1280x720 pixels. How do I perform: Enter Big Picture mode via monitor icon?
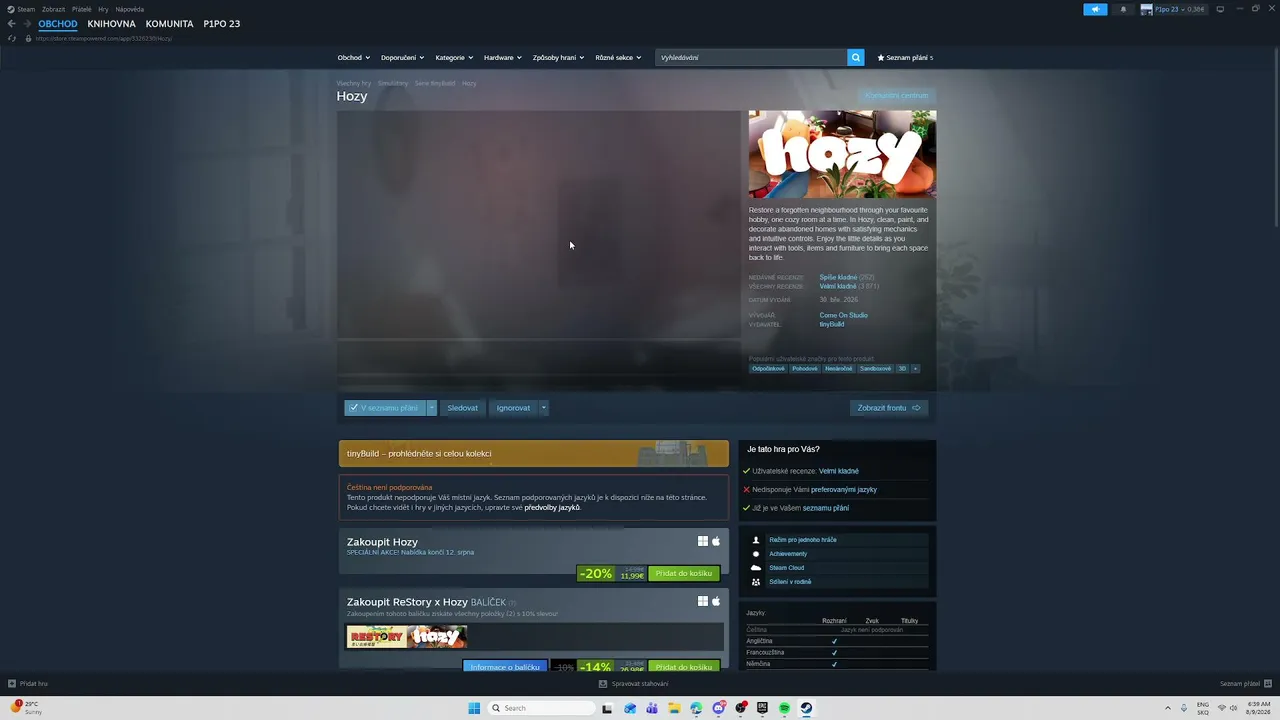1220,9
